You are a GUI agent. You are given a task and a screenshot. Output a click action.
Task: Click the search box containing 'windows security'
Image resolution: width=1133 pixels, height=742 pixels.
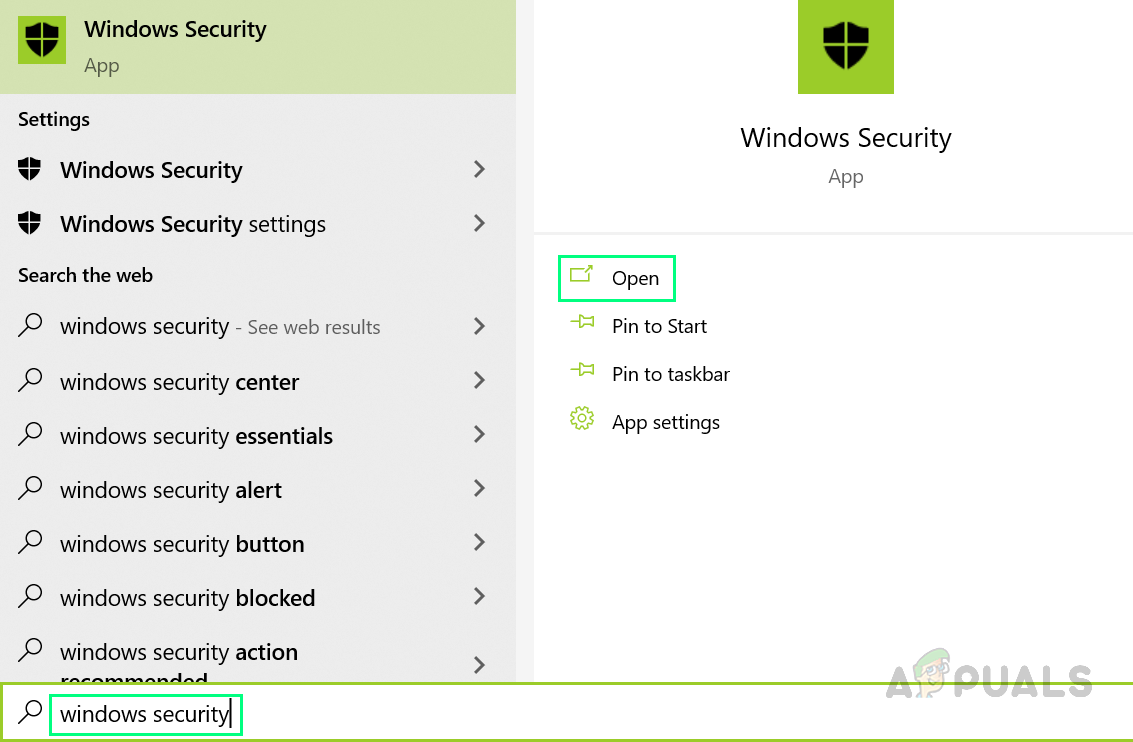click(x=146, y=714)
